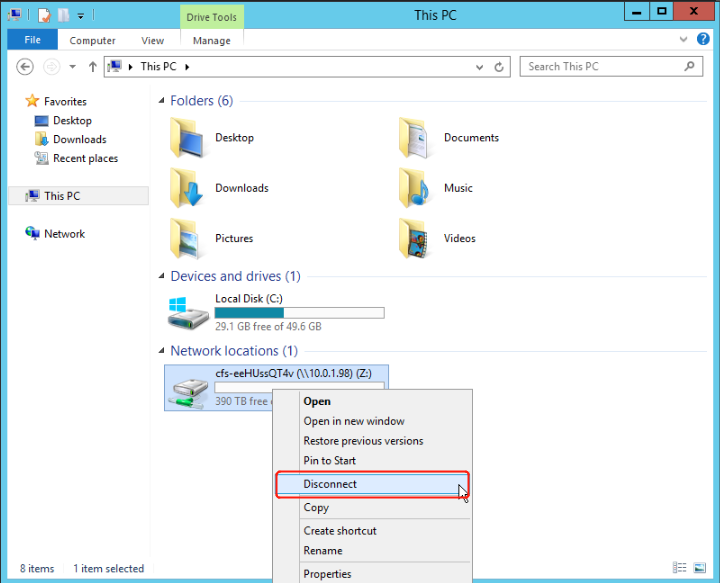The width and height of the screenshot is (720, 583).
Task: Select This PC in the navigation pane
Action: coord(78,196)
